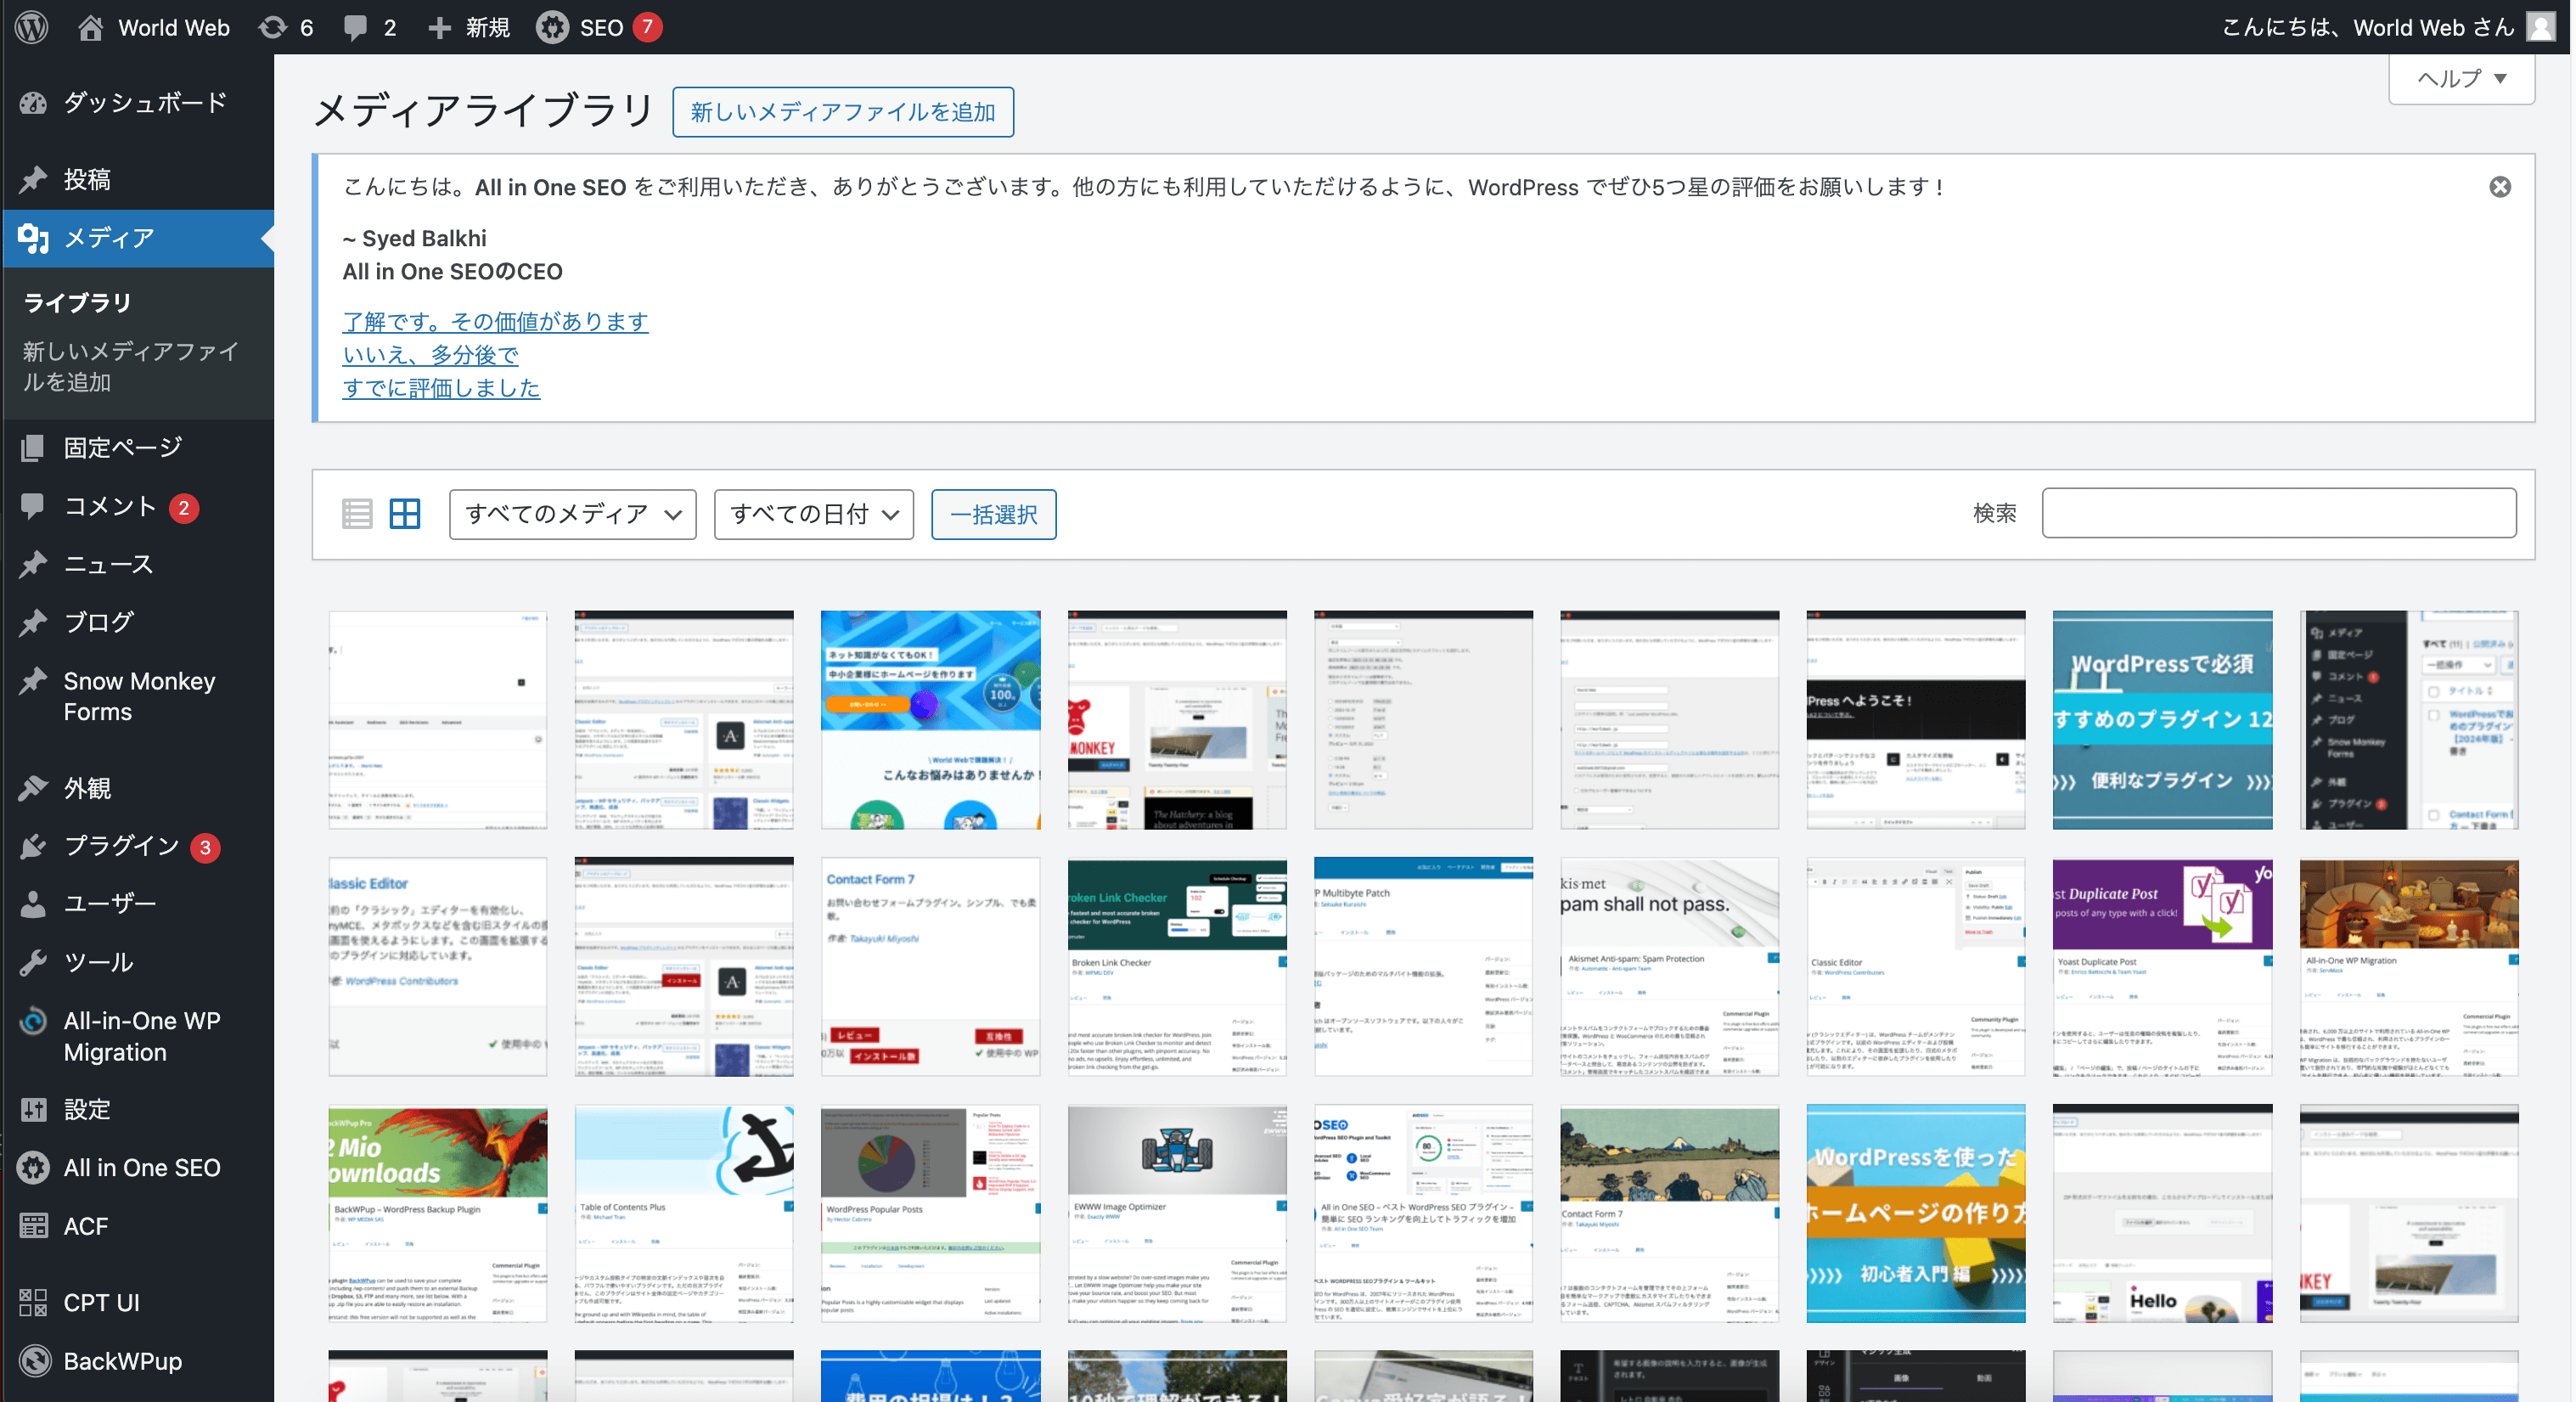The height and width of the screenshot is (1402, 2576).
Task: Open the updates icon showing 6
Action: point(272,27)
